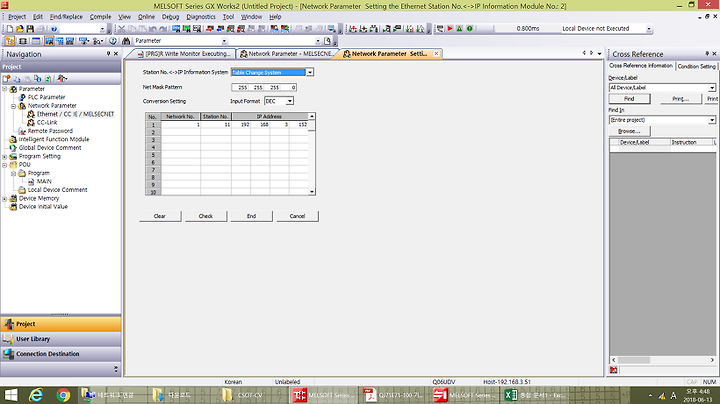Open the Input Format DEC dropdown
720x404 pixels.
290,101
